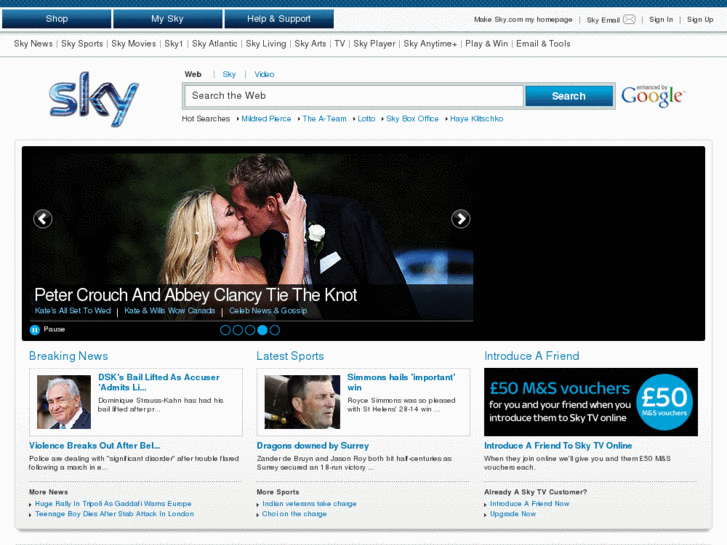Viewport: 727px width, 545px height.
Task: Click the Upgrade Now link
Action: pyautogui.click(x=513, y=514)
